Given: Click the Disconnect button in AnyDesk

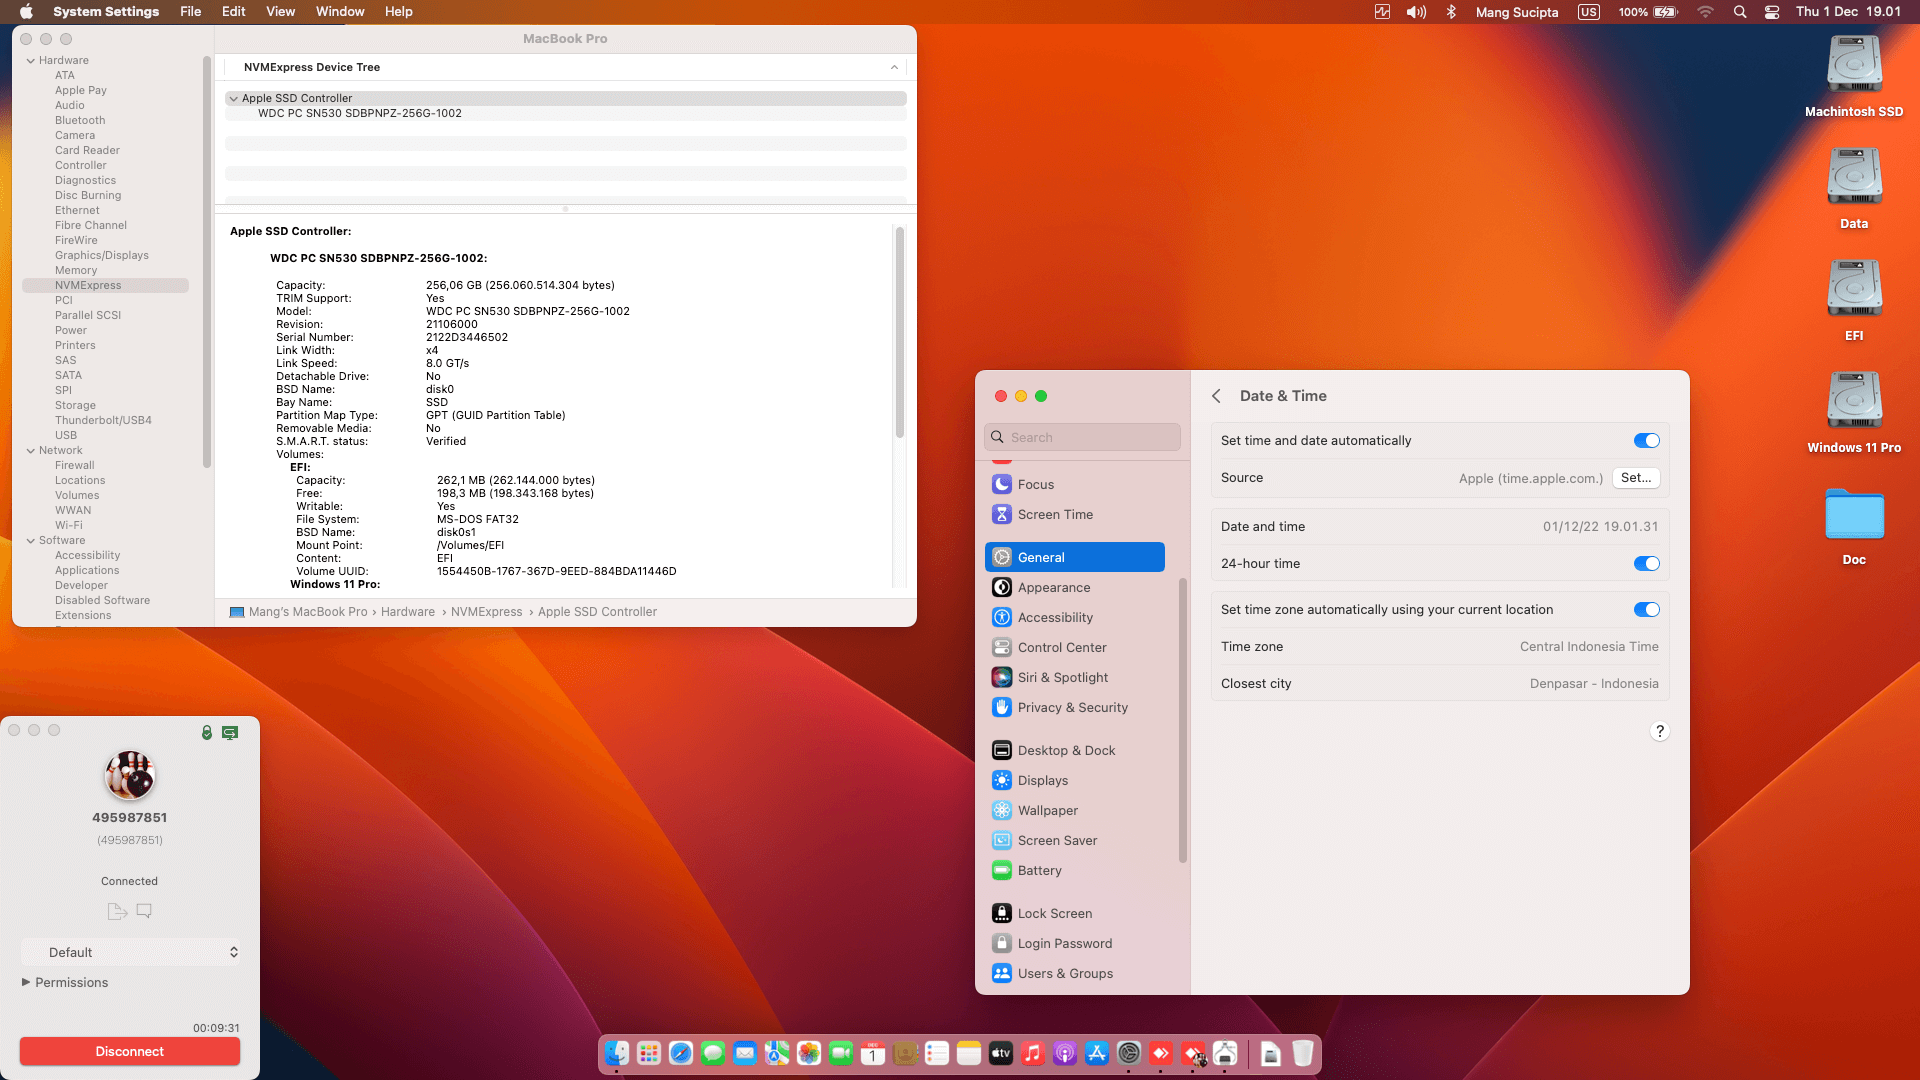Looking at the screenshot, I should [x=130, y=1052].
